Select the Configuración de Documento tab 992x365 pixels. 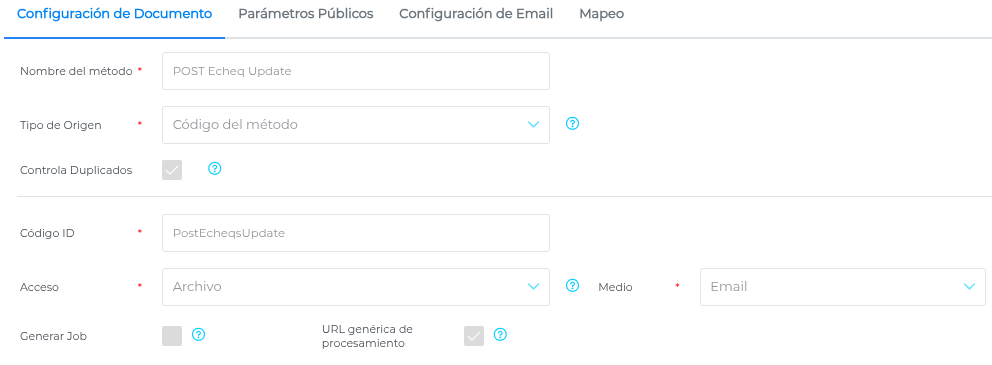pyautogui.click(x=115, y=14)
